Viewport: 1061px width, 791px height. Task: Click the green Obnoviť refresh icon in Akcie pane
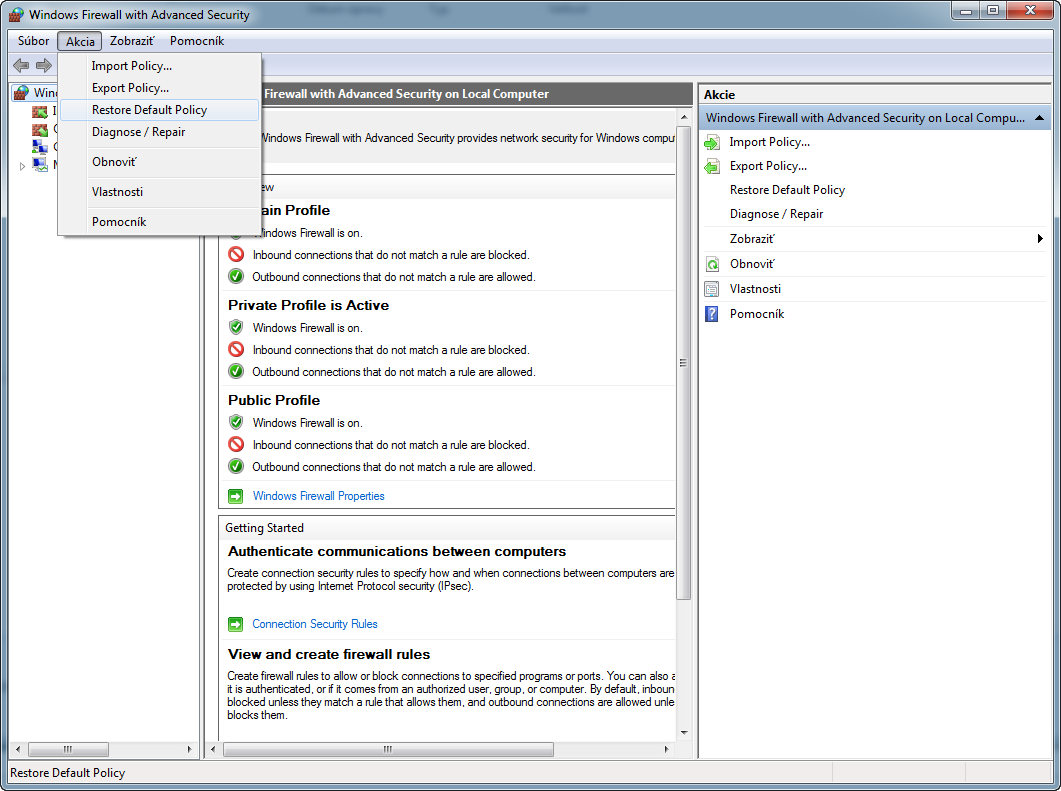pos(712,264)
